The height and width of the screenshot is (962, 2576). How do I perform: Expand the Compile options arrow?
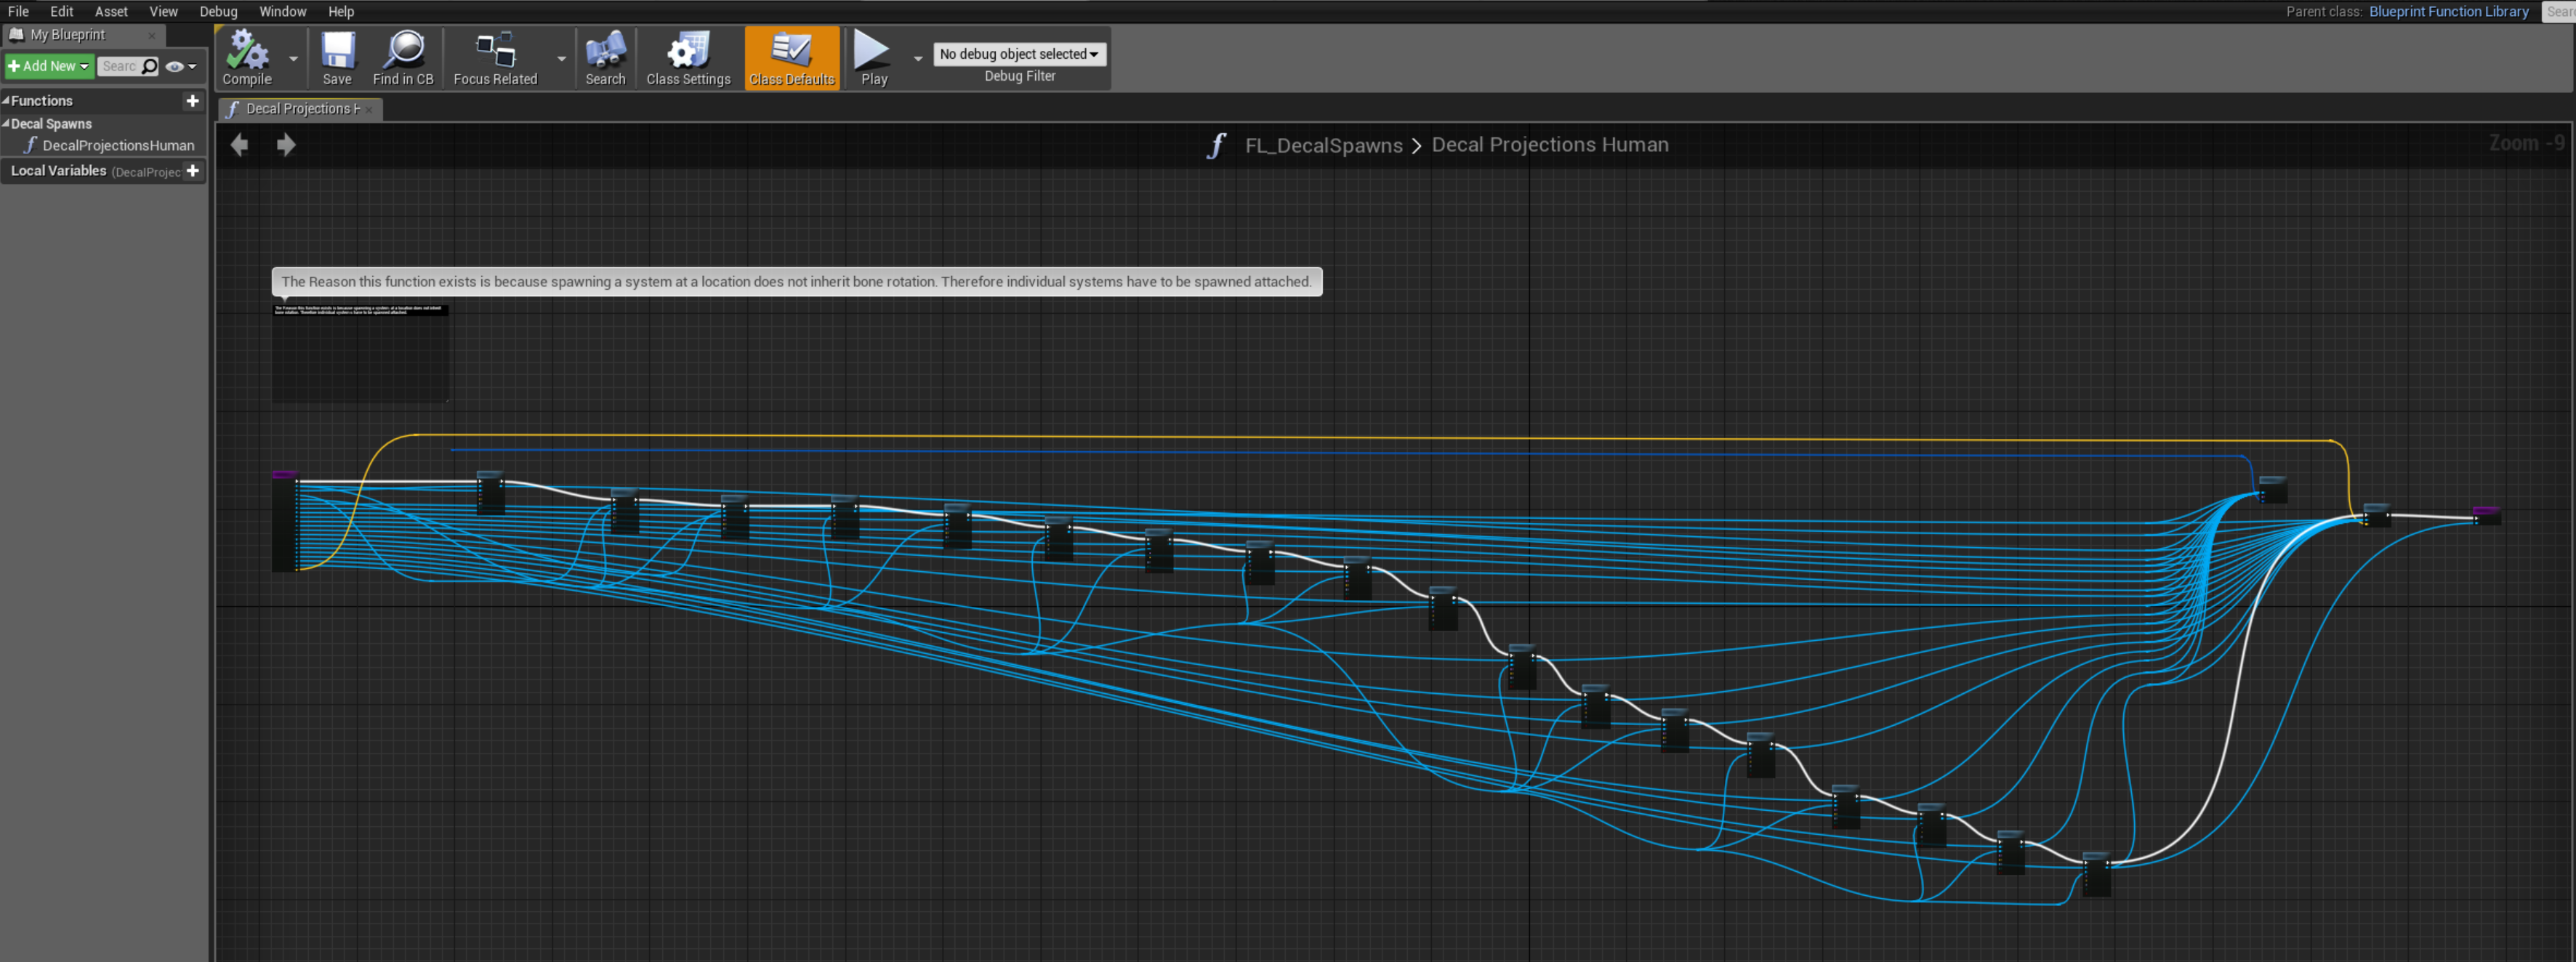(293, 58)
